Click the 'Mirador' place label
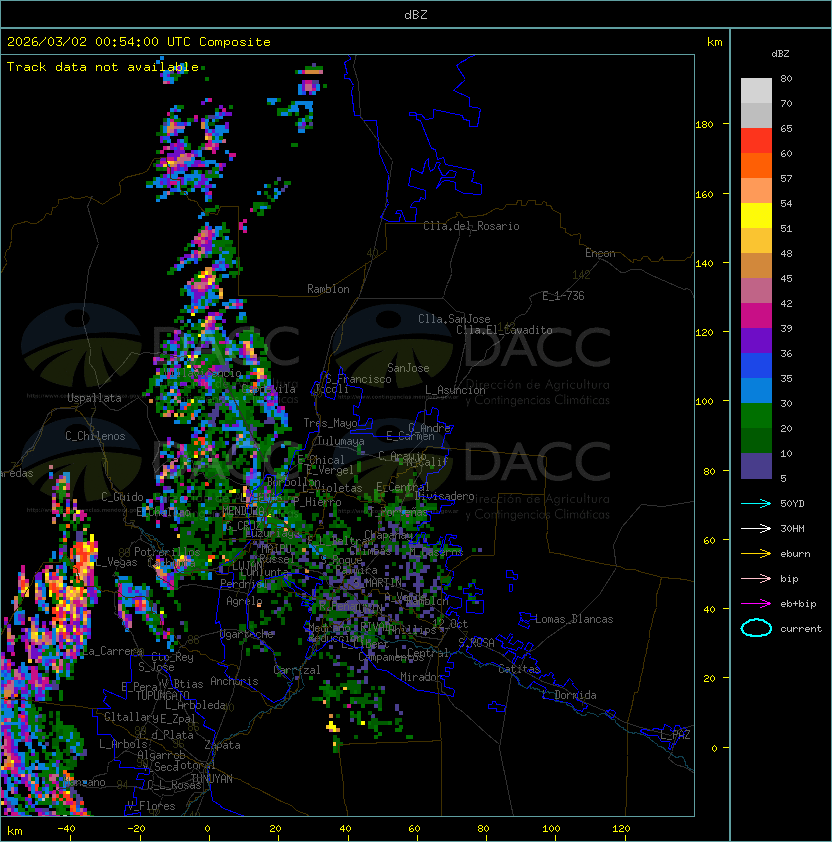 (421, 677)
